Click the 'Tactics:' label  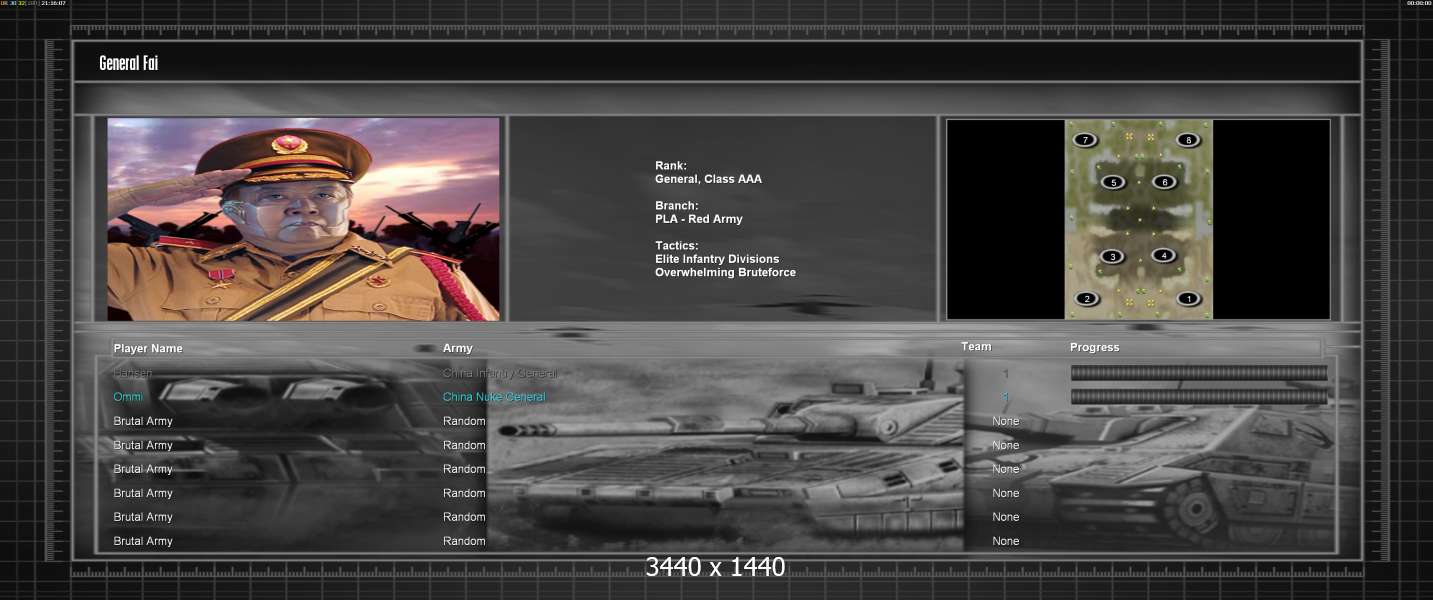(677, 246)
